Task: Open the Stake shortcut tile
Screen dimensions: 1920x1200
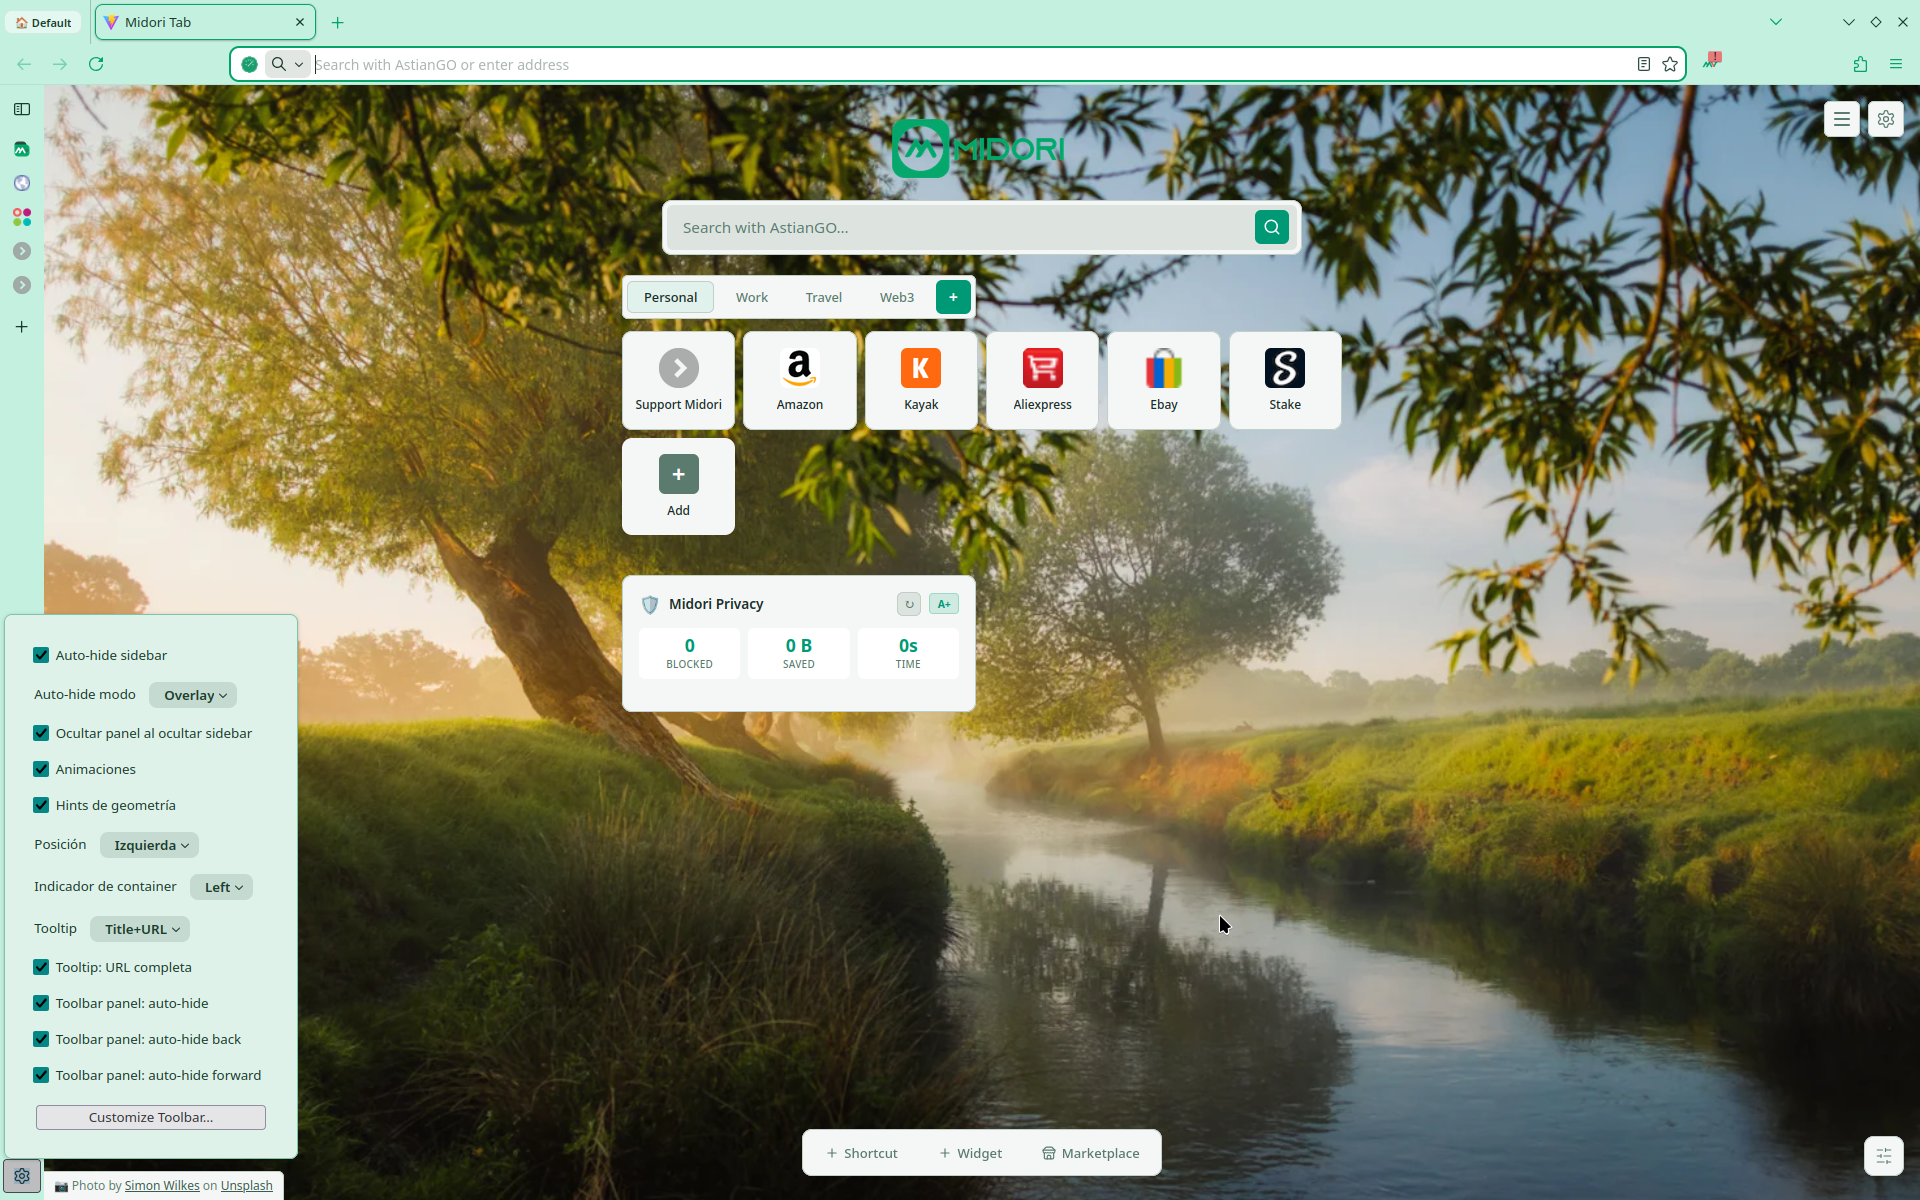Action: pos(1285,381)
